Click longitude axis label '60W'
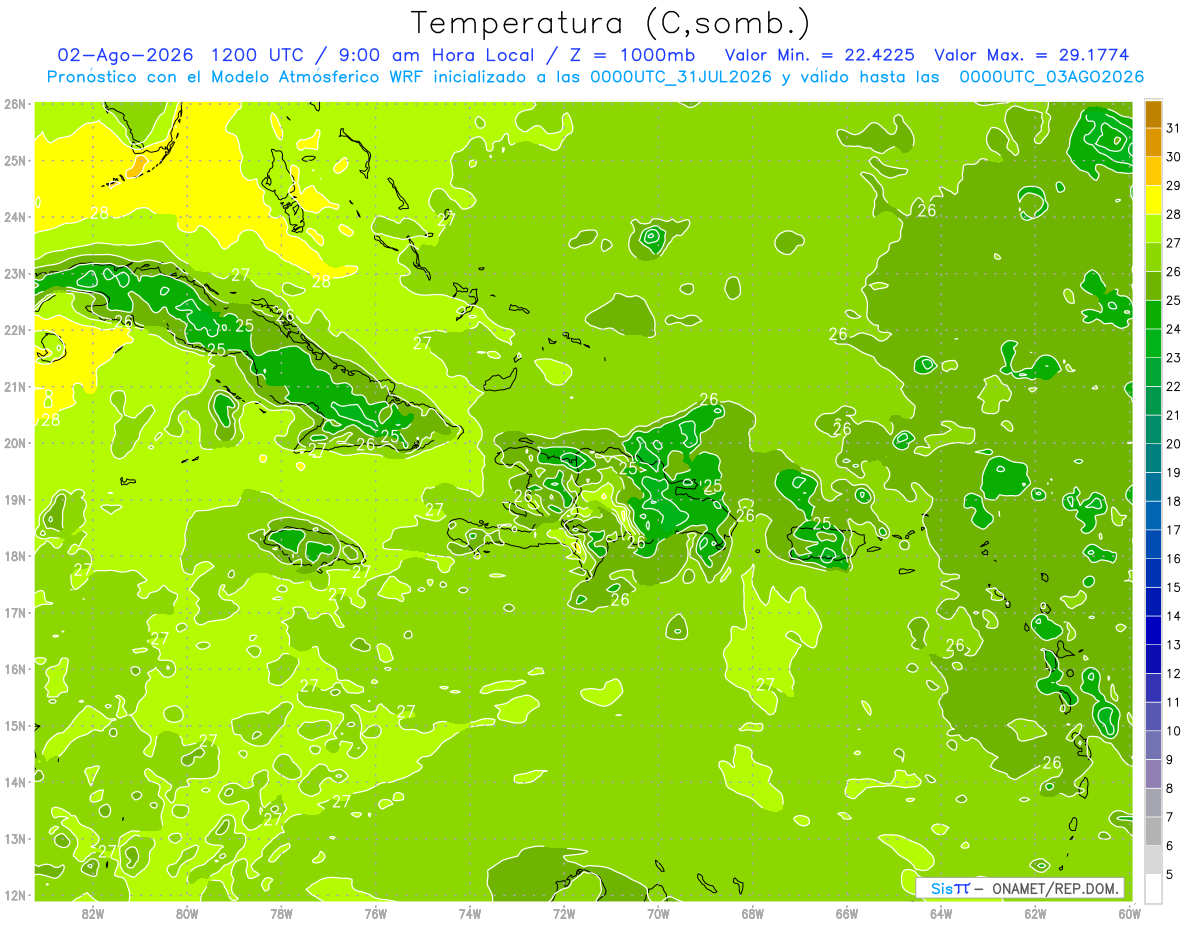Viewport: 1200px width, 927px height. tap(1129, 913)
